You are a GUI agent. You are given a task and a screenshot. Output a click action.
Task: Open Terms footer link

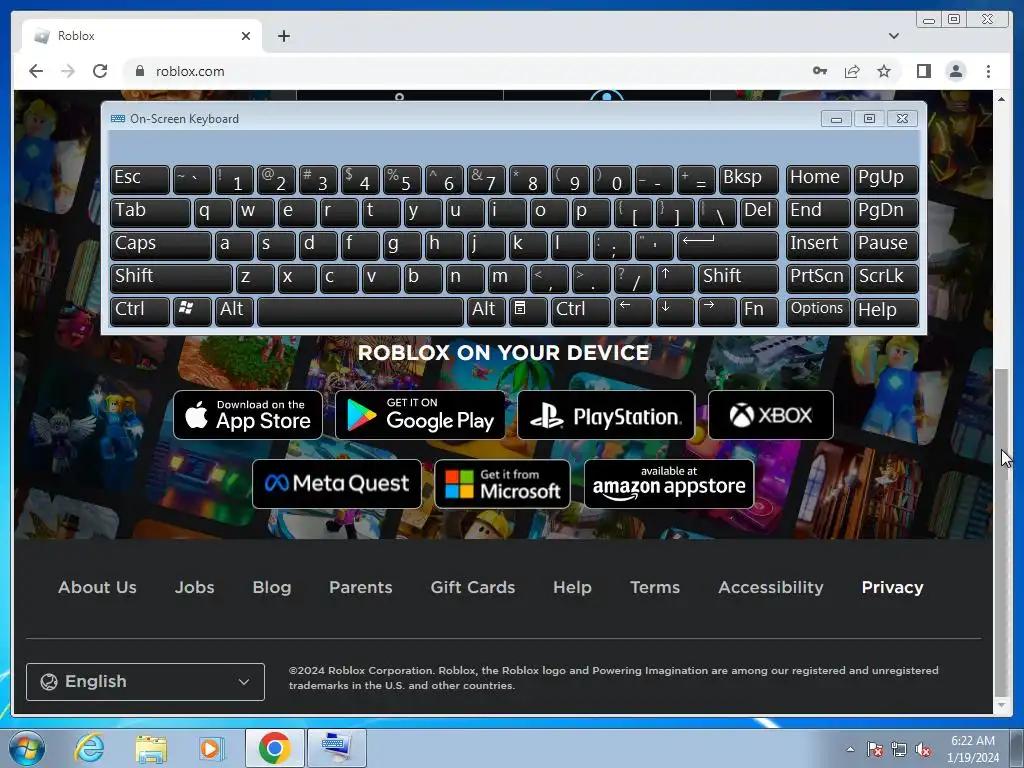[x=655, y=587]
